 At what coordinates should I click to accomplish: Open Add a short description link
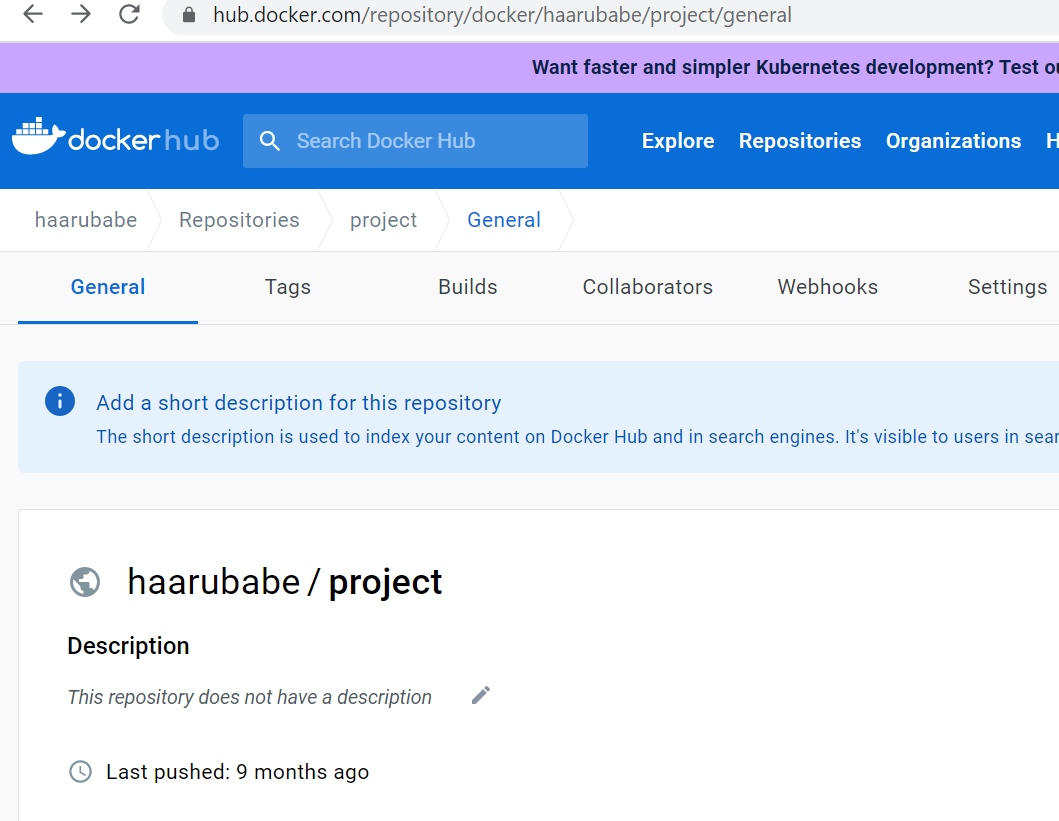click(x=298, y=402)
